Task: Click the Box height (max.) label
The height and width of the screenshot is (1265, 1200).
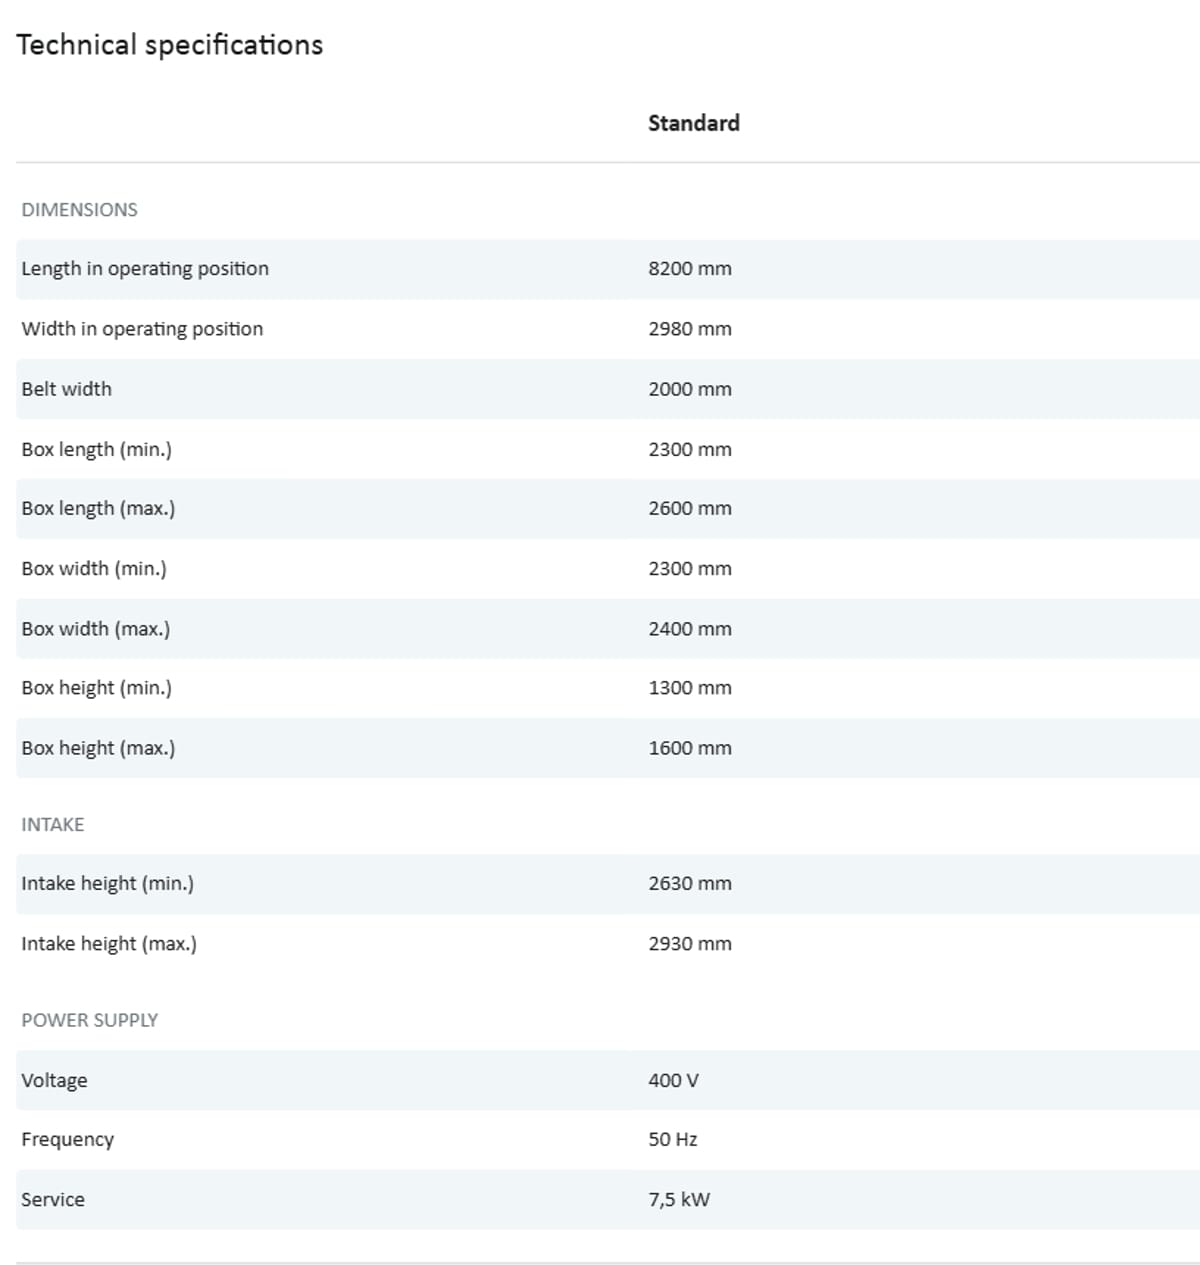Action: [98, 748]
